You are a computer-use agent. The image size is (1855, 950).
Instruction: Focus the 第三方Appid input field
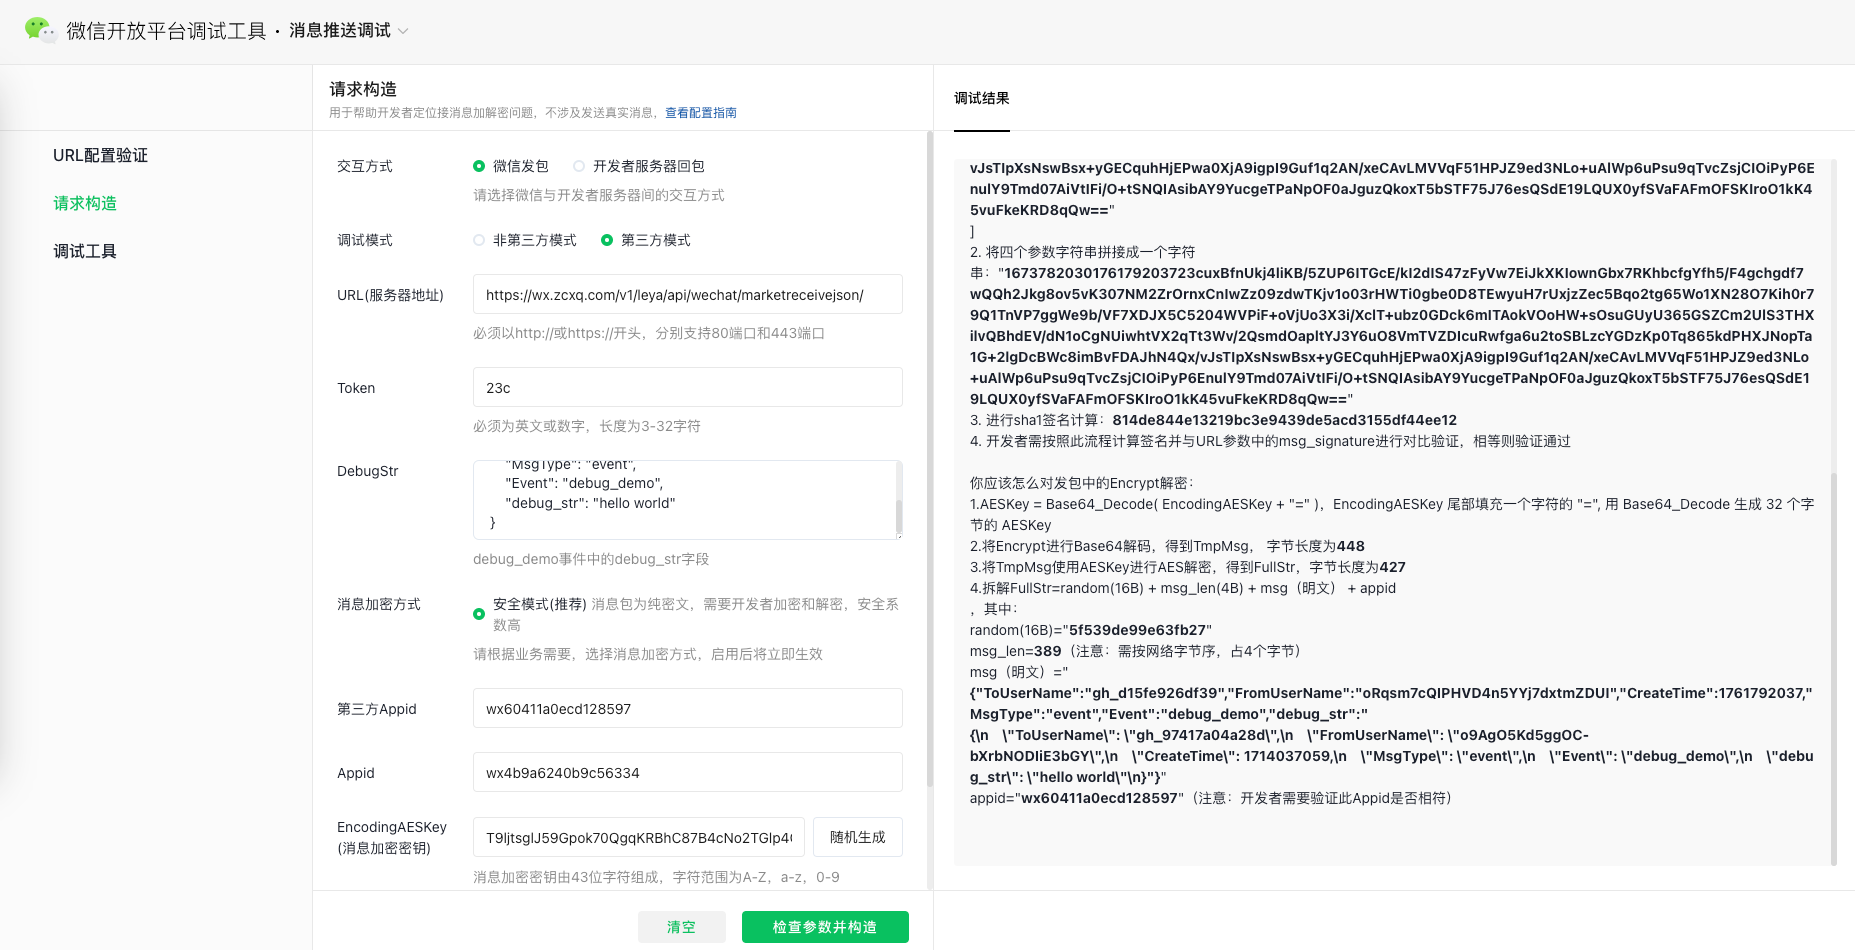tap(688, 709)
